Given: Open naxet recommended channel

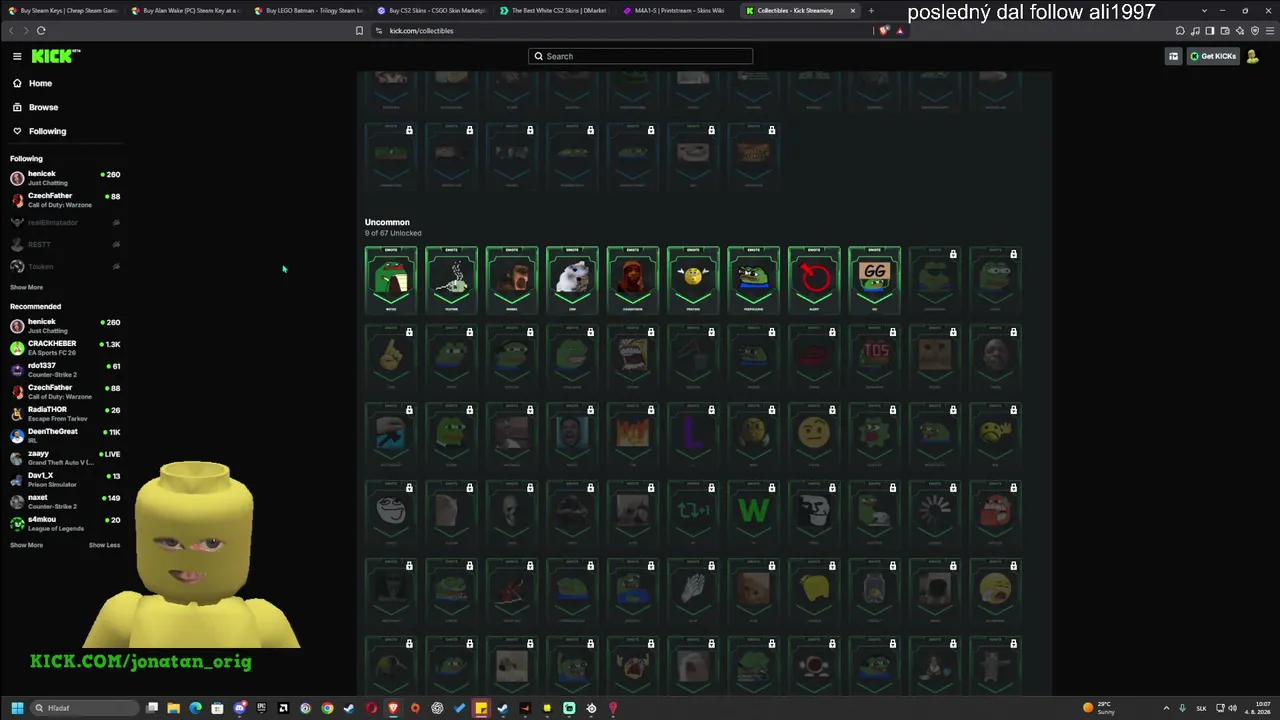Looking at the screenshot, I should point(65,502).
